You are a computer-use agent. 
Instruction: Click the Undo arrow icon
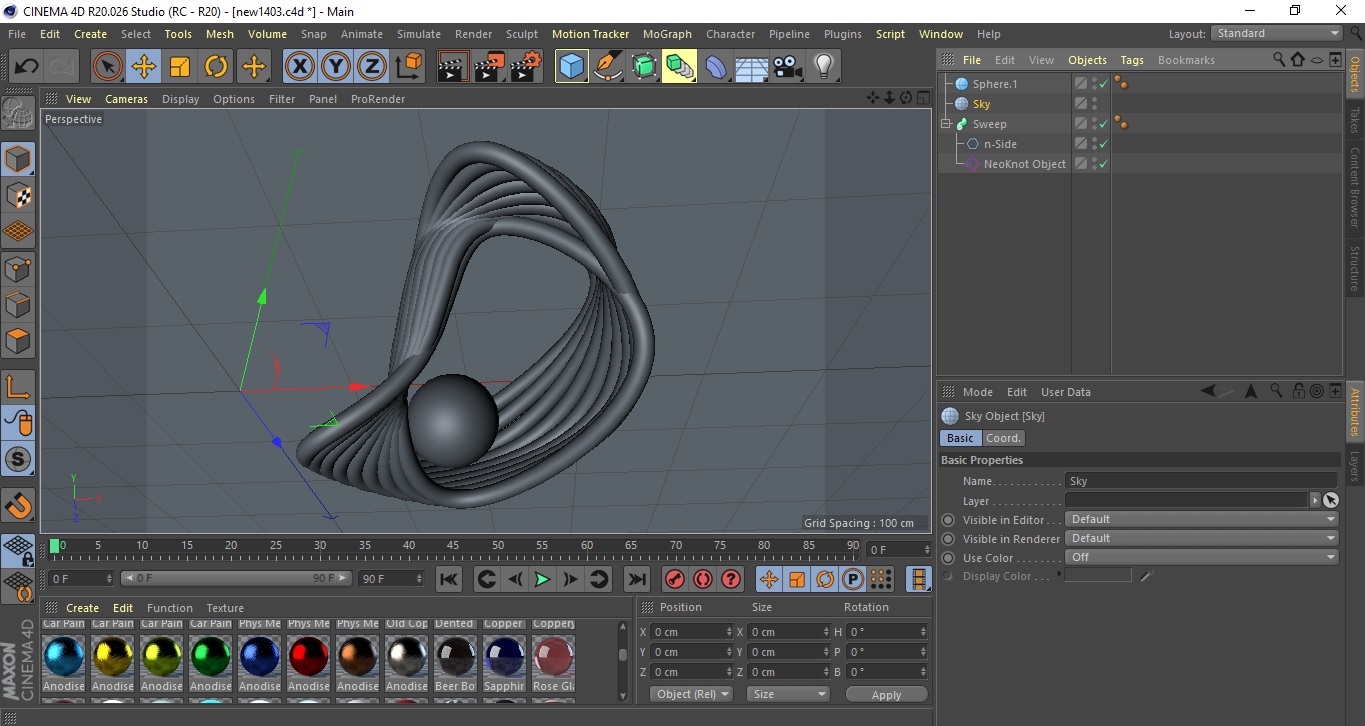tap(27, 67)
